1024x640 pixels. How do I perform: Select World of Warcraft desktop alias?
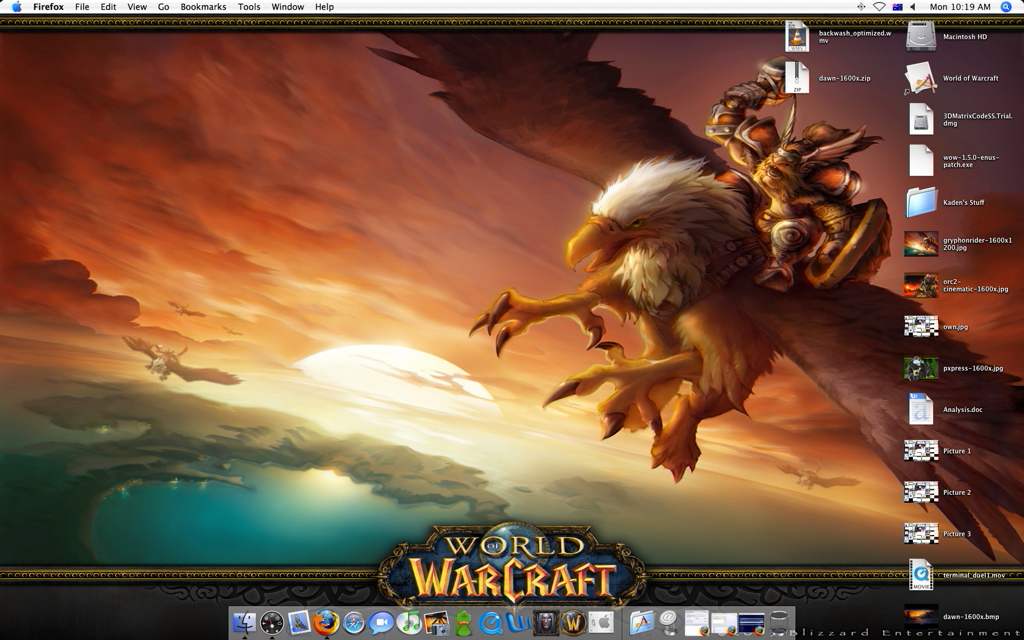(921, 78)
